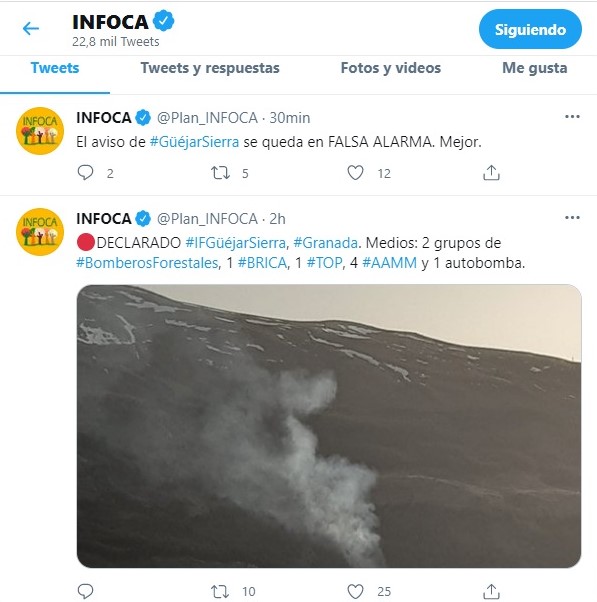Share the FALSA ALARMA tweet
This screenshot has width=597, height=602.
(491, 173)
